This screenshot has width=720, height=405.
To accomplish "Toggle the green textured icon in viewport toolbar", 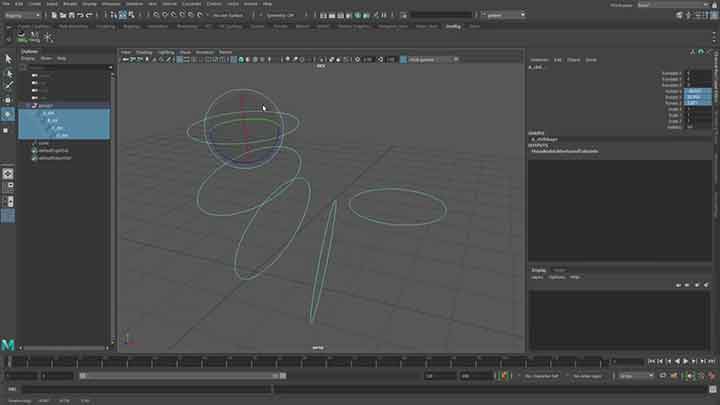I will [241, 59].
